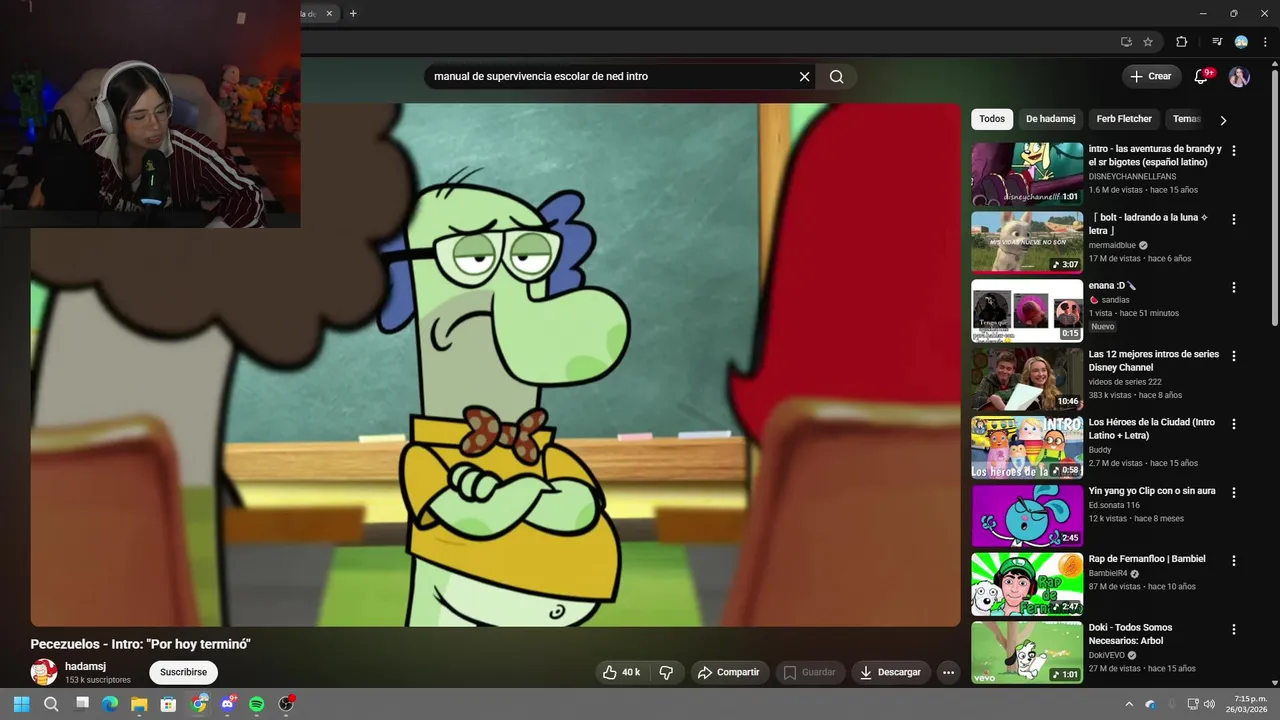The height and width of the screenshot is (720, 1280).
Task: Open Chrome media controls icon
Action: pos(1217,42)
